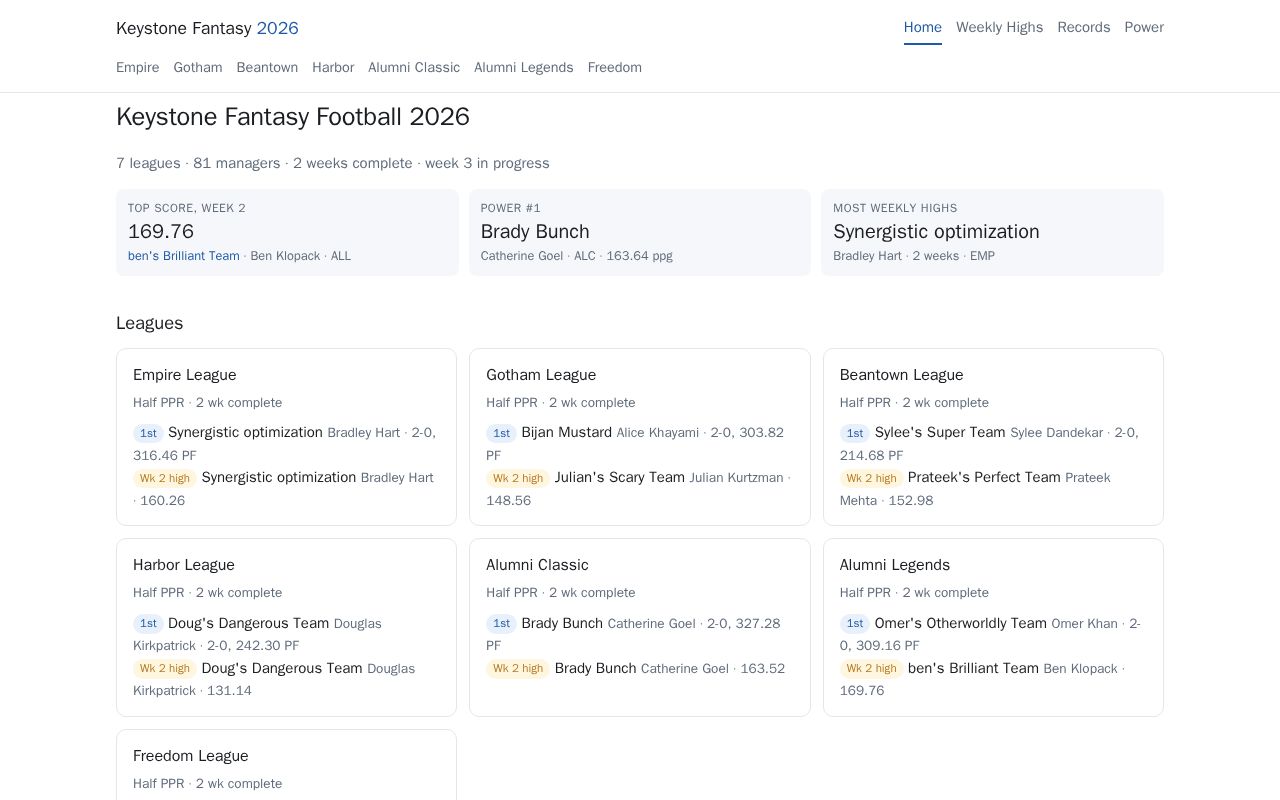Go to Weekly Highs page

999,27
